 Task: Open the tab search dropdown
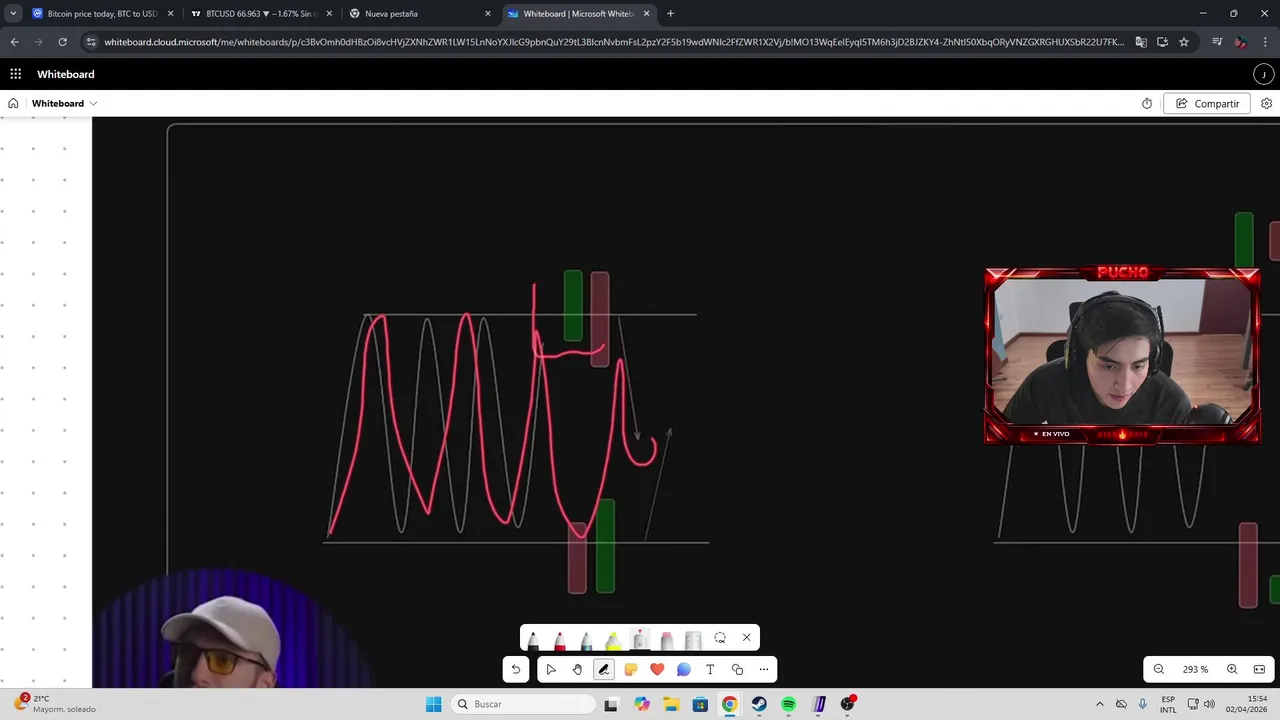pos(13,14)
